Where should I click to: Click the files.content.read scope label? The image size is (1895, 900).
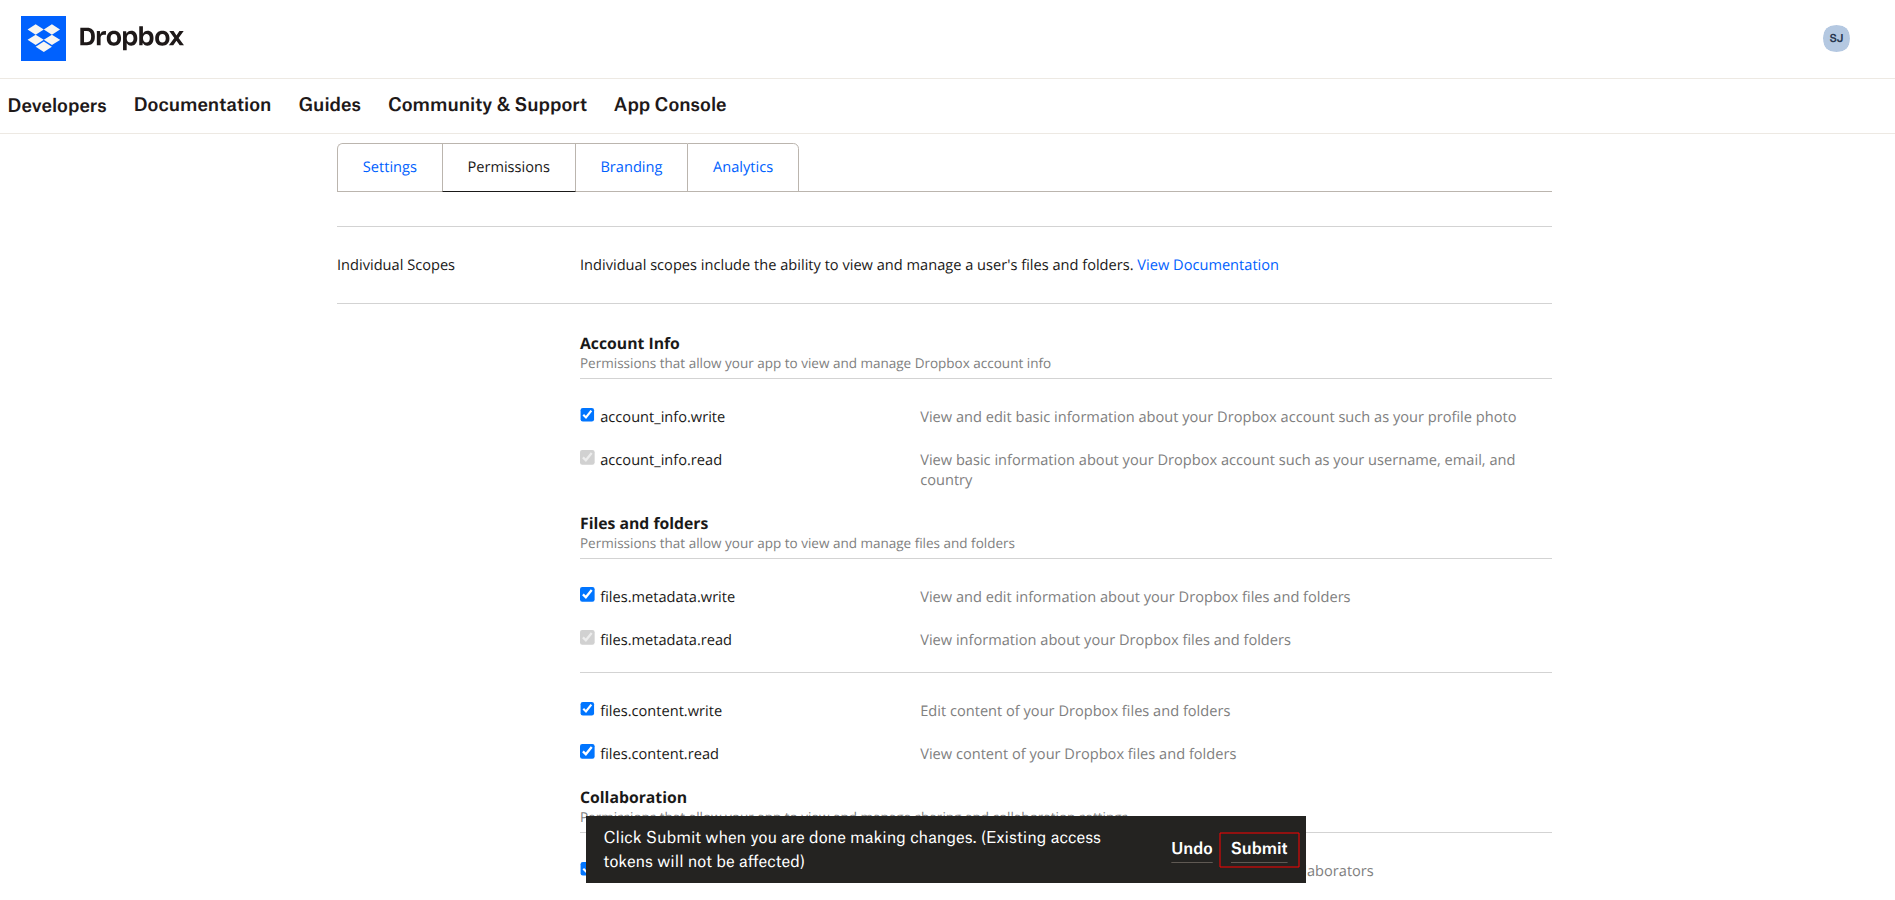click(659, 754)
